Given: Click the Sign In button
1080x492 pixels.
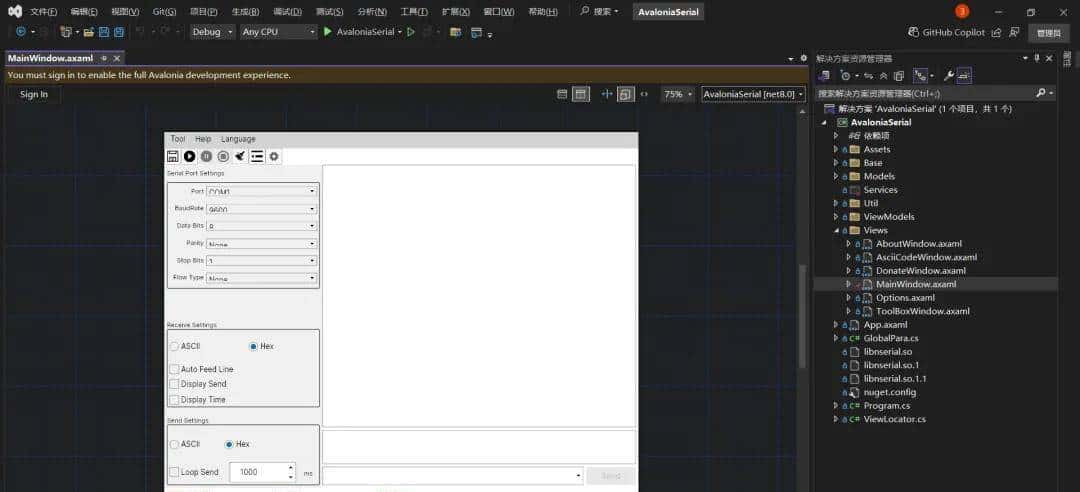Looking at the screenshot, I should coord(34,94).
